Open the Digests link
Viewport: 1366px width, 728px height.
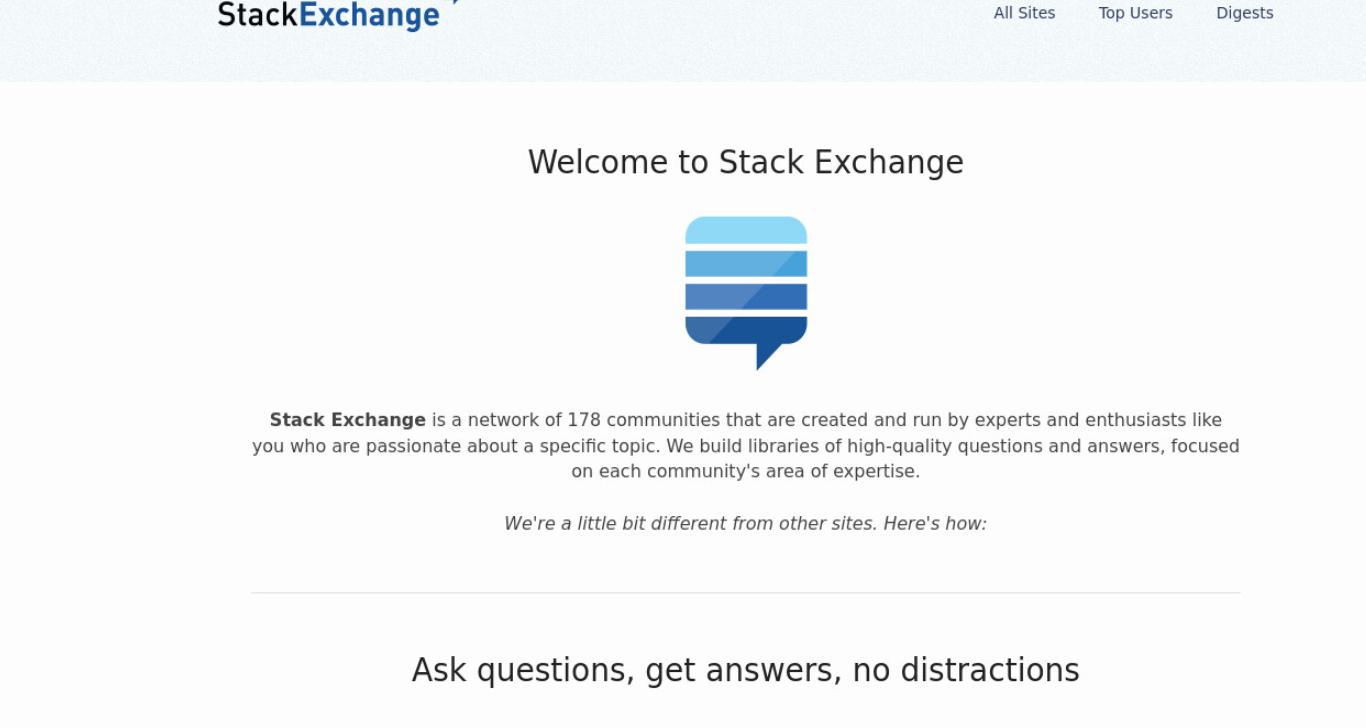click(x=1244, y=13)
